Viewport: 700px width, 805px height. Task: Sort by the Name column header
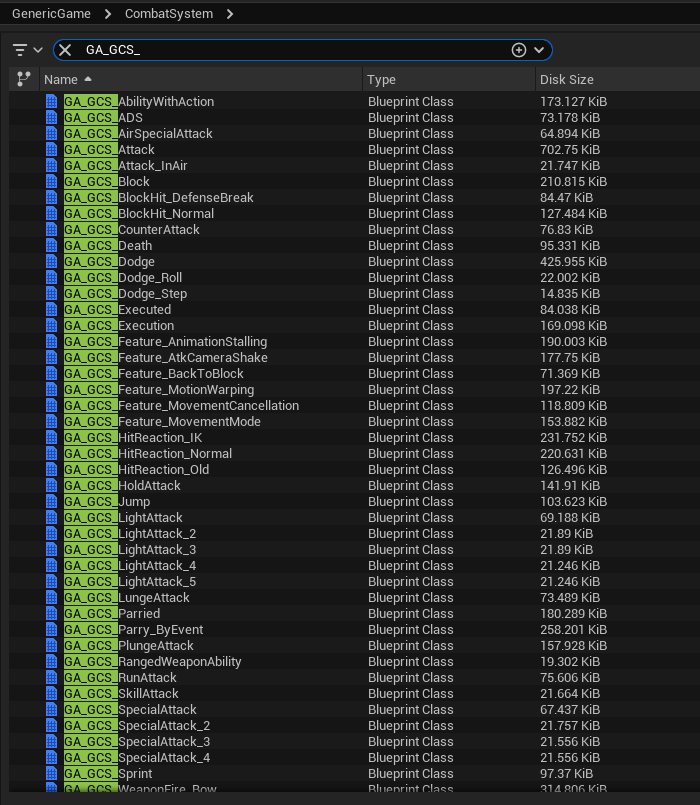tap(201, 80)
